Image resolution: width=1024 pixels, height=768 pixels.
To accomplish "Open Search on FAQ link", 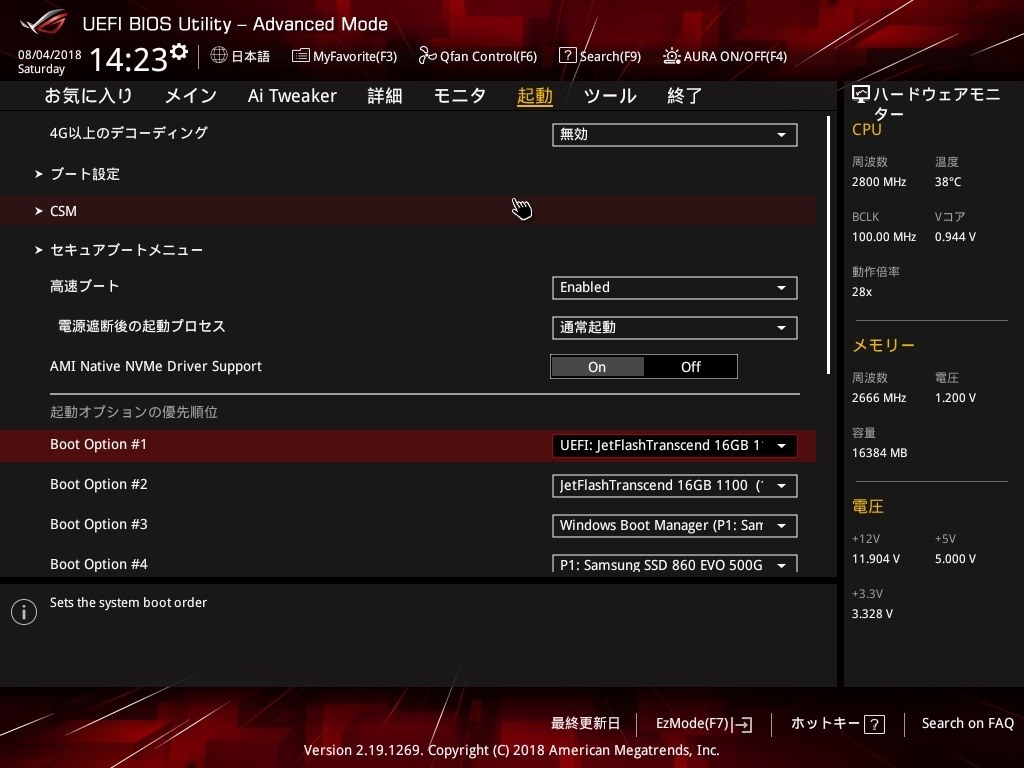I will point(967,724).
